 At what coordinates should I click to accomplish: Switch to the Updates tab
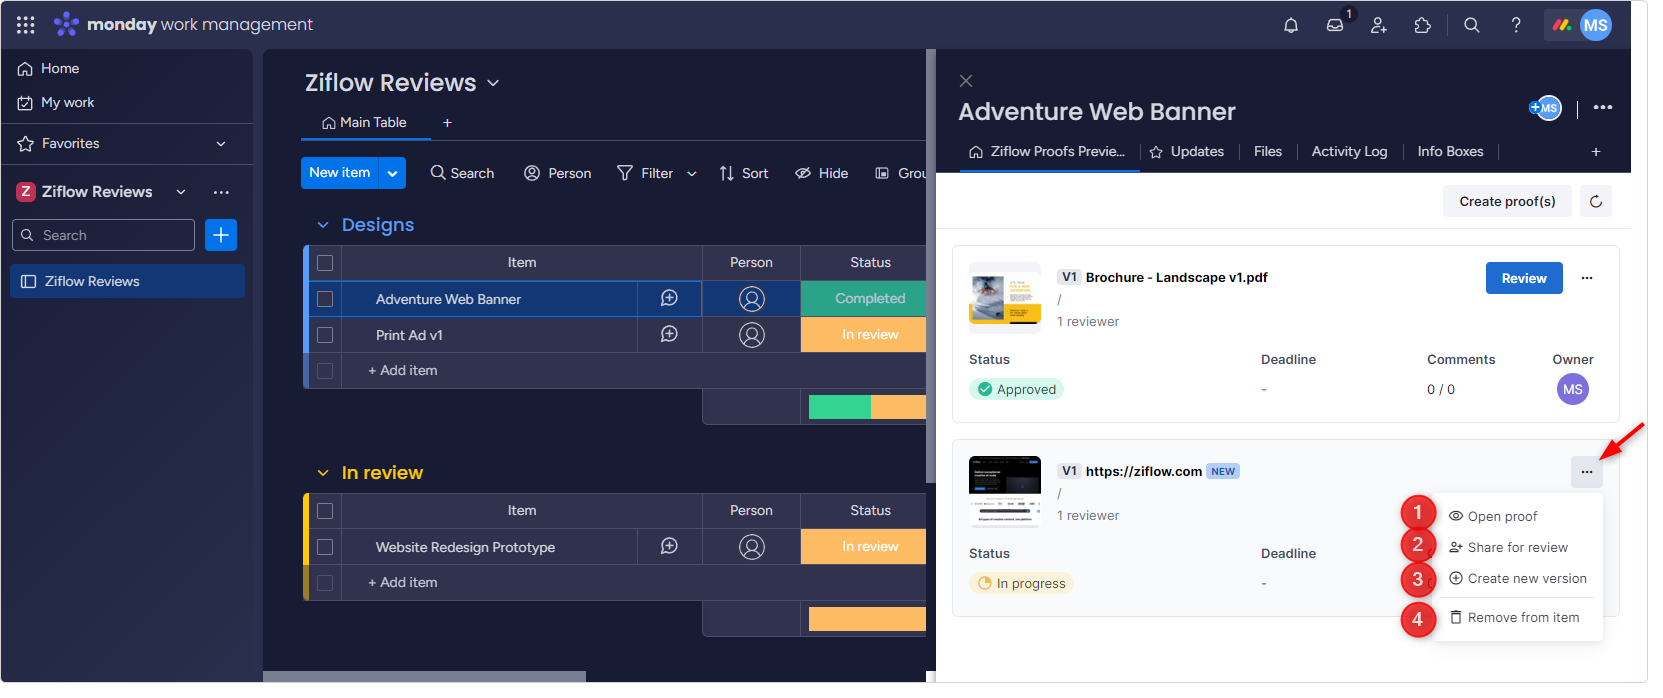coord(1187,152)
